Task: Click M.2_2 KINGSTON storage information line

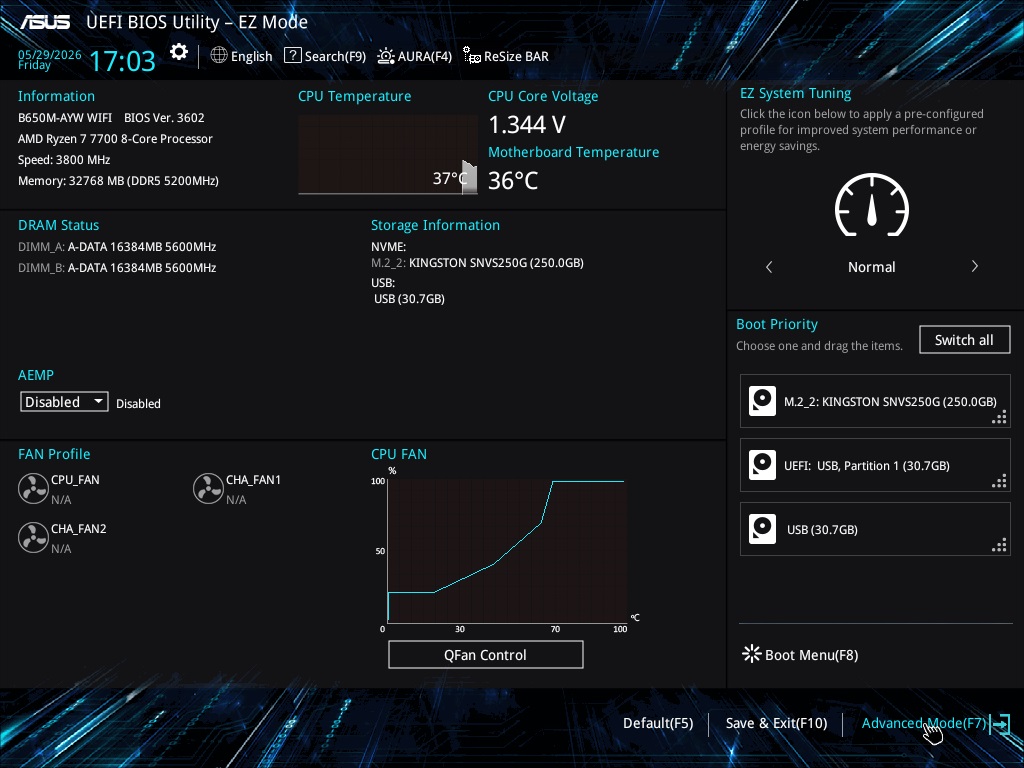Action: [477, 263]
